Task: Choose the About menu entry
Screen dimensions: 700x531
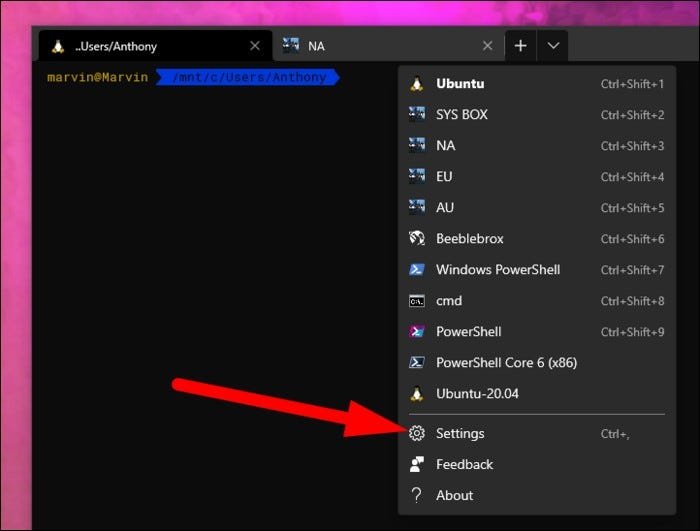Action: coord(537,495)
